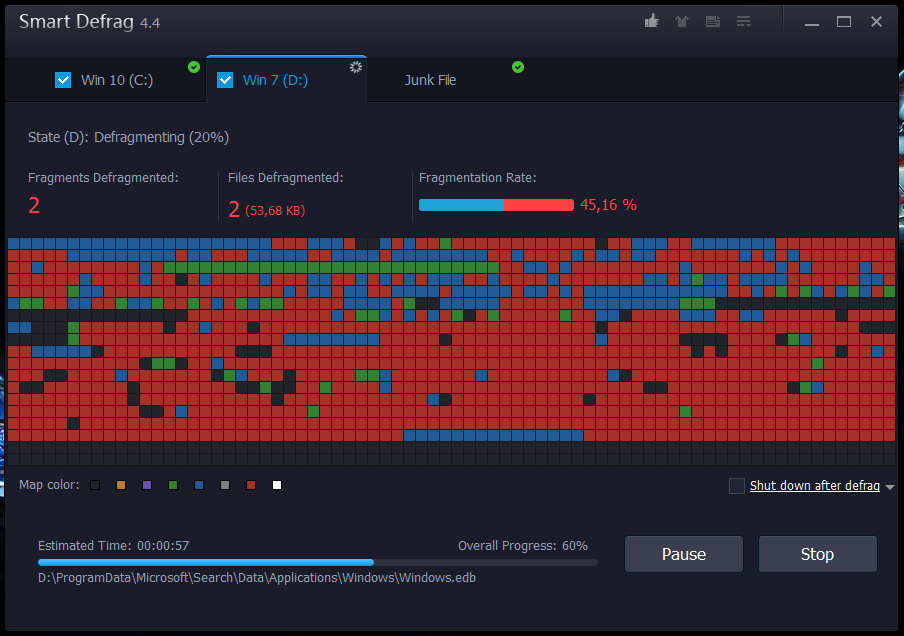Open the skin (t-shirt) icon

[x=682, y=21]
